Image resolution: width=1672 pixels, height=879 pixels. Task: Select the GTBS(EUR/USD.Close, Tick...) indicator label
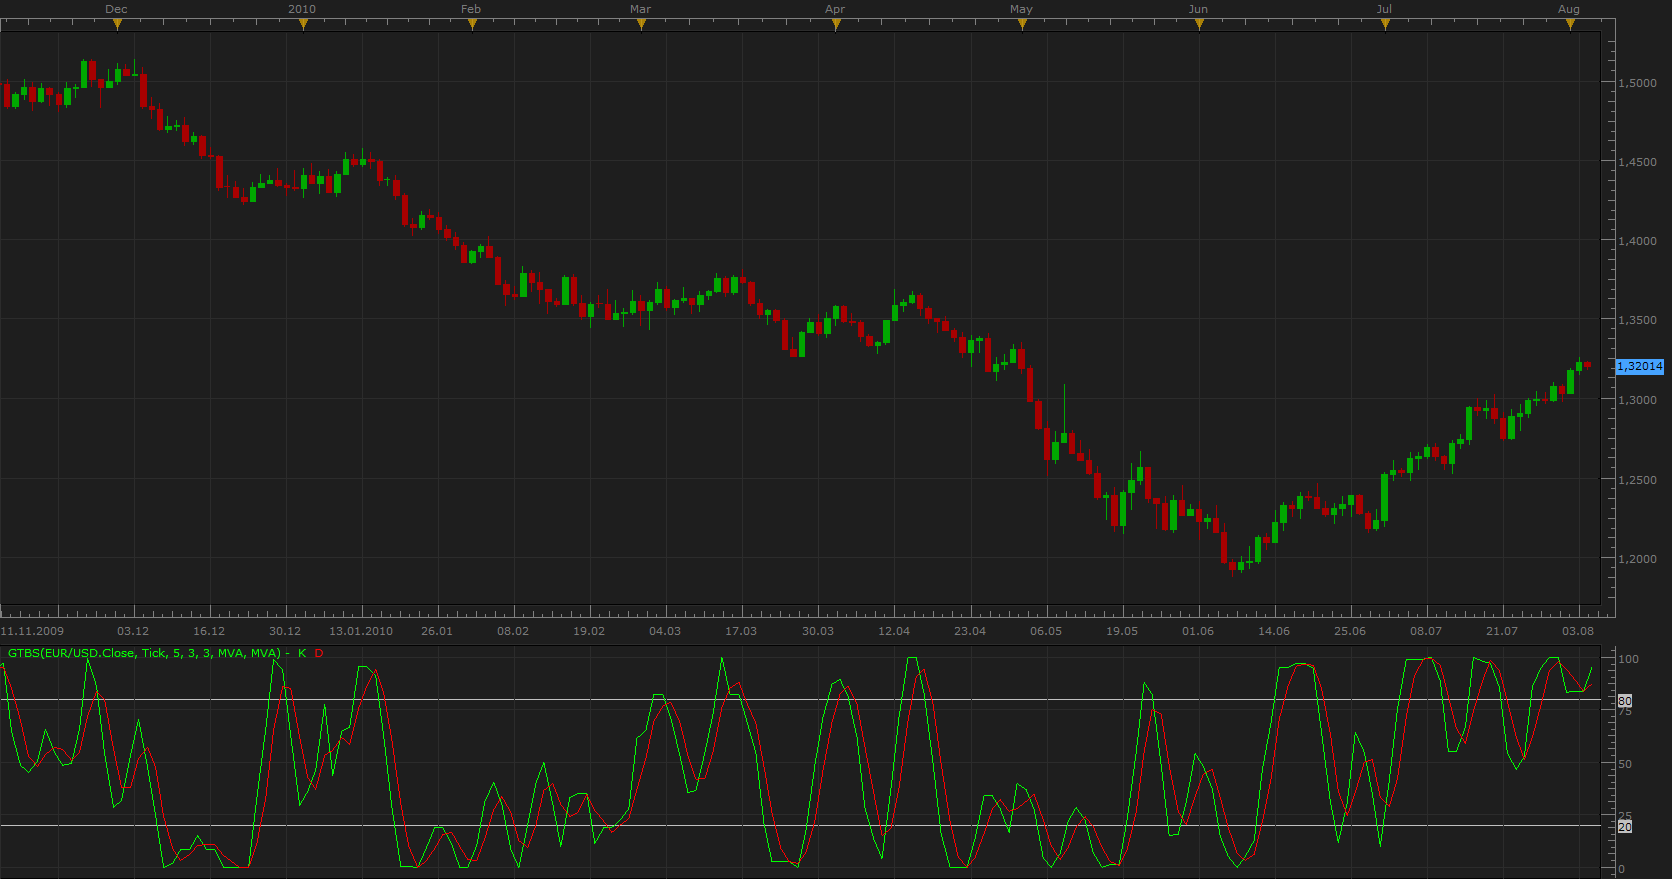click(144, 653)
